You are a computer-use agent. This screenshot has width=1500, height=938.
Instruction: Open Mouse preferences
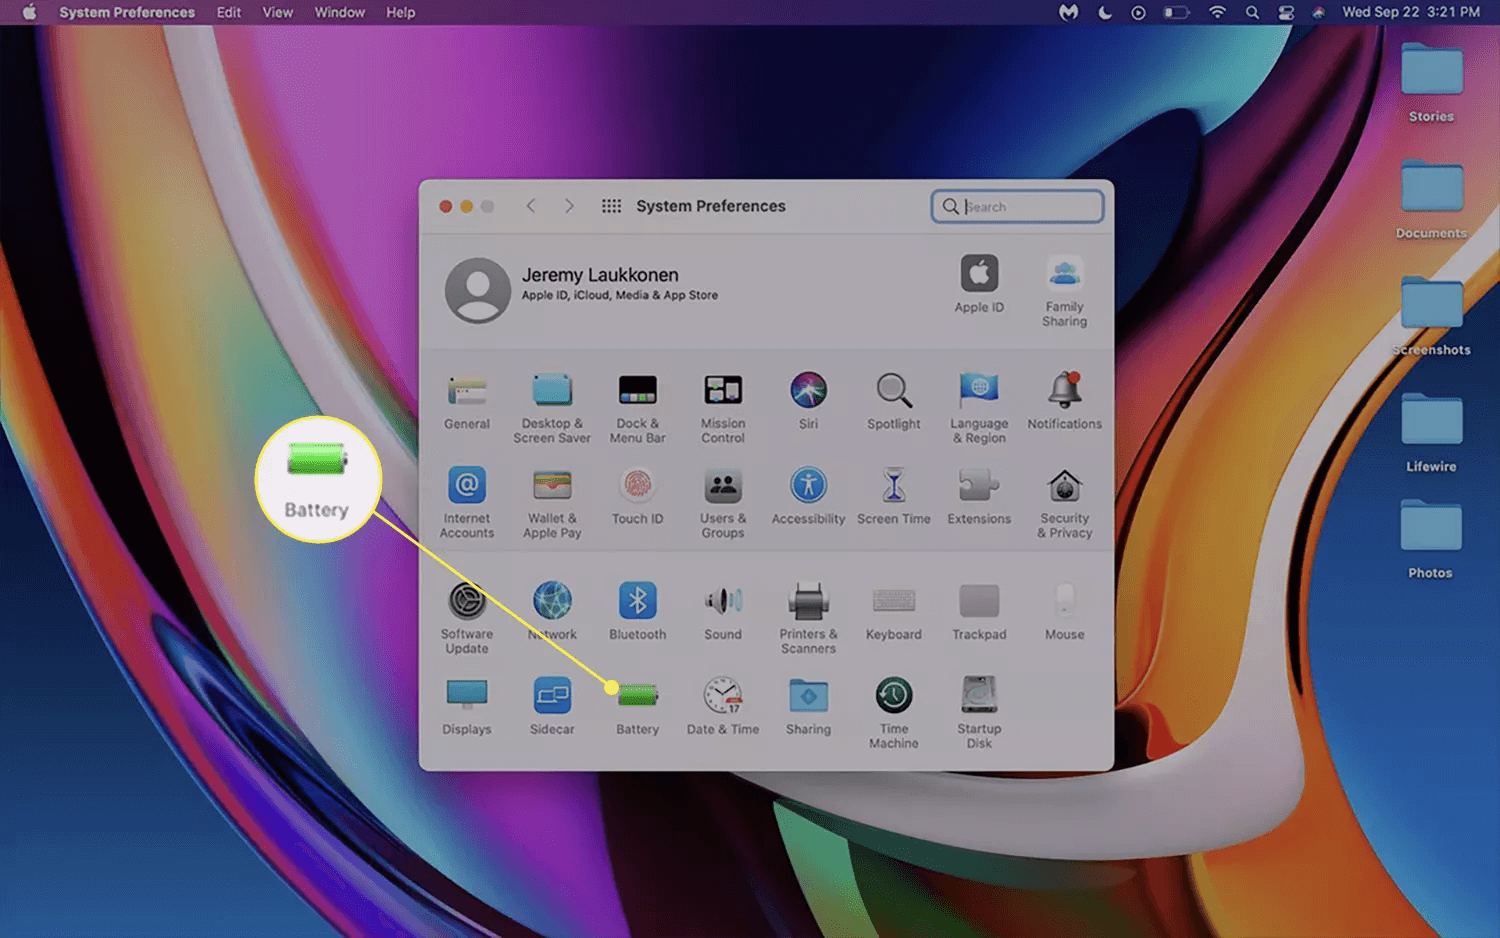[1065, 612]
